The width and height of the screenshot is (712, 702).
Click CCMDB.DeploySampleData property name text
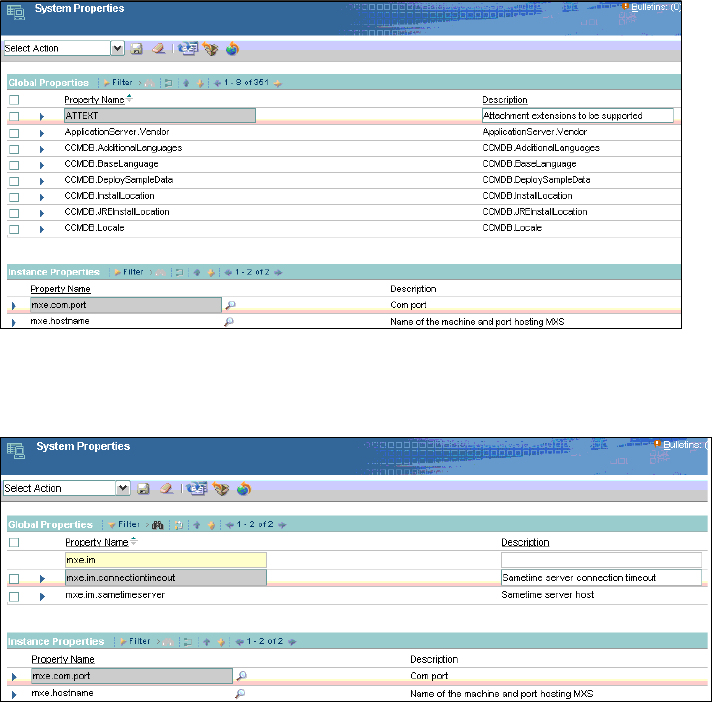click(119, 180)
